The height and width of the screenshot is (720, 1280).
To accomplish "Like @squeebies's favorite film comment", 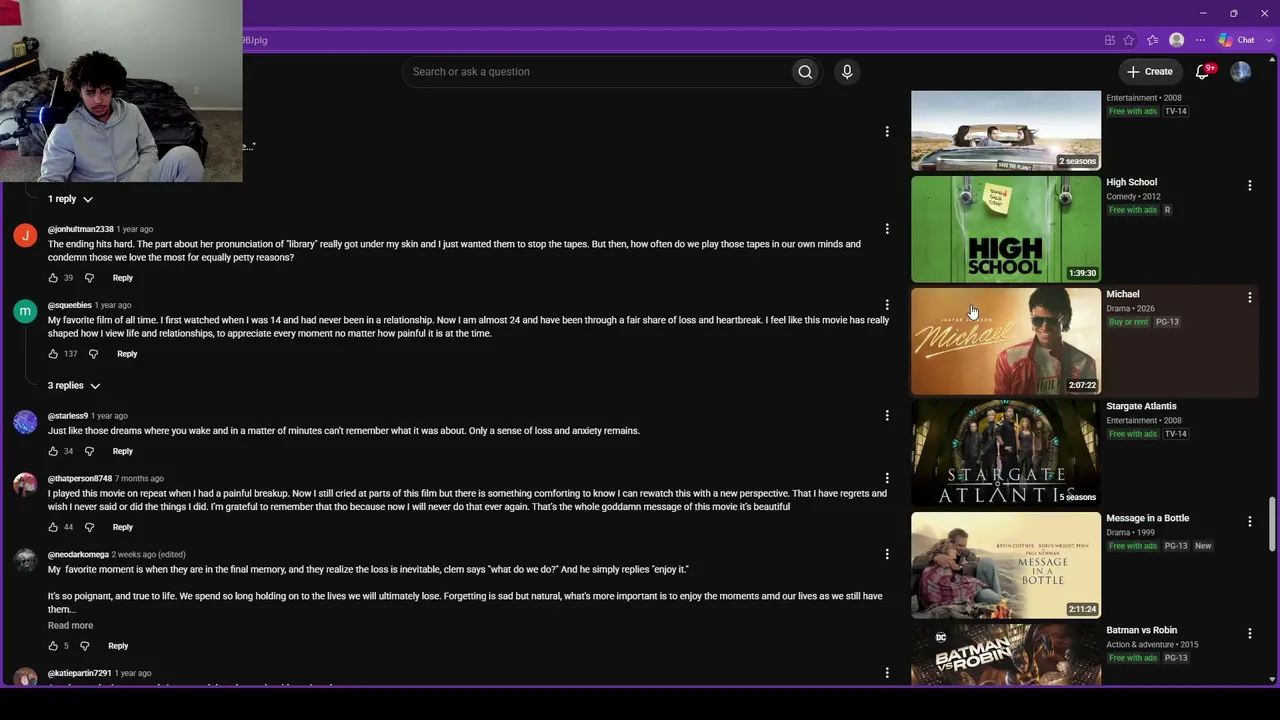I will [x=53, y=354].
